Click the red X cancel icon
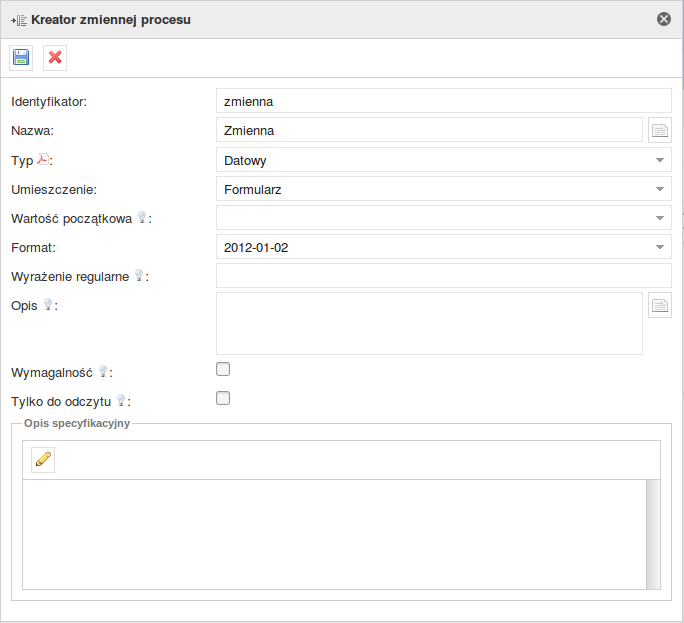This screenshot has width=684, height=623. pos(55,58)
